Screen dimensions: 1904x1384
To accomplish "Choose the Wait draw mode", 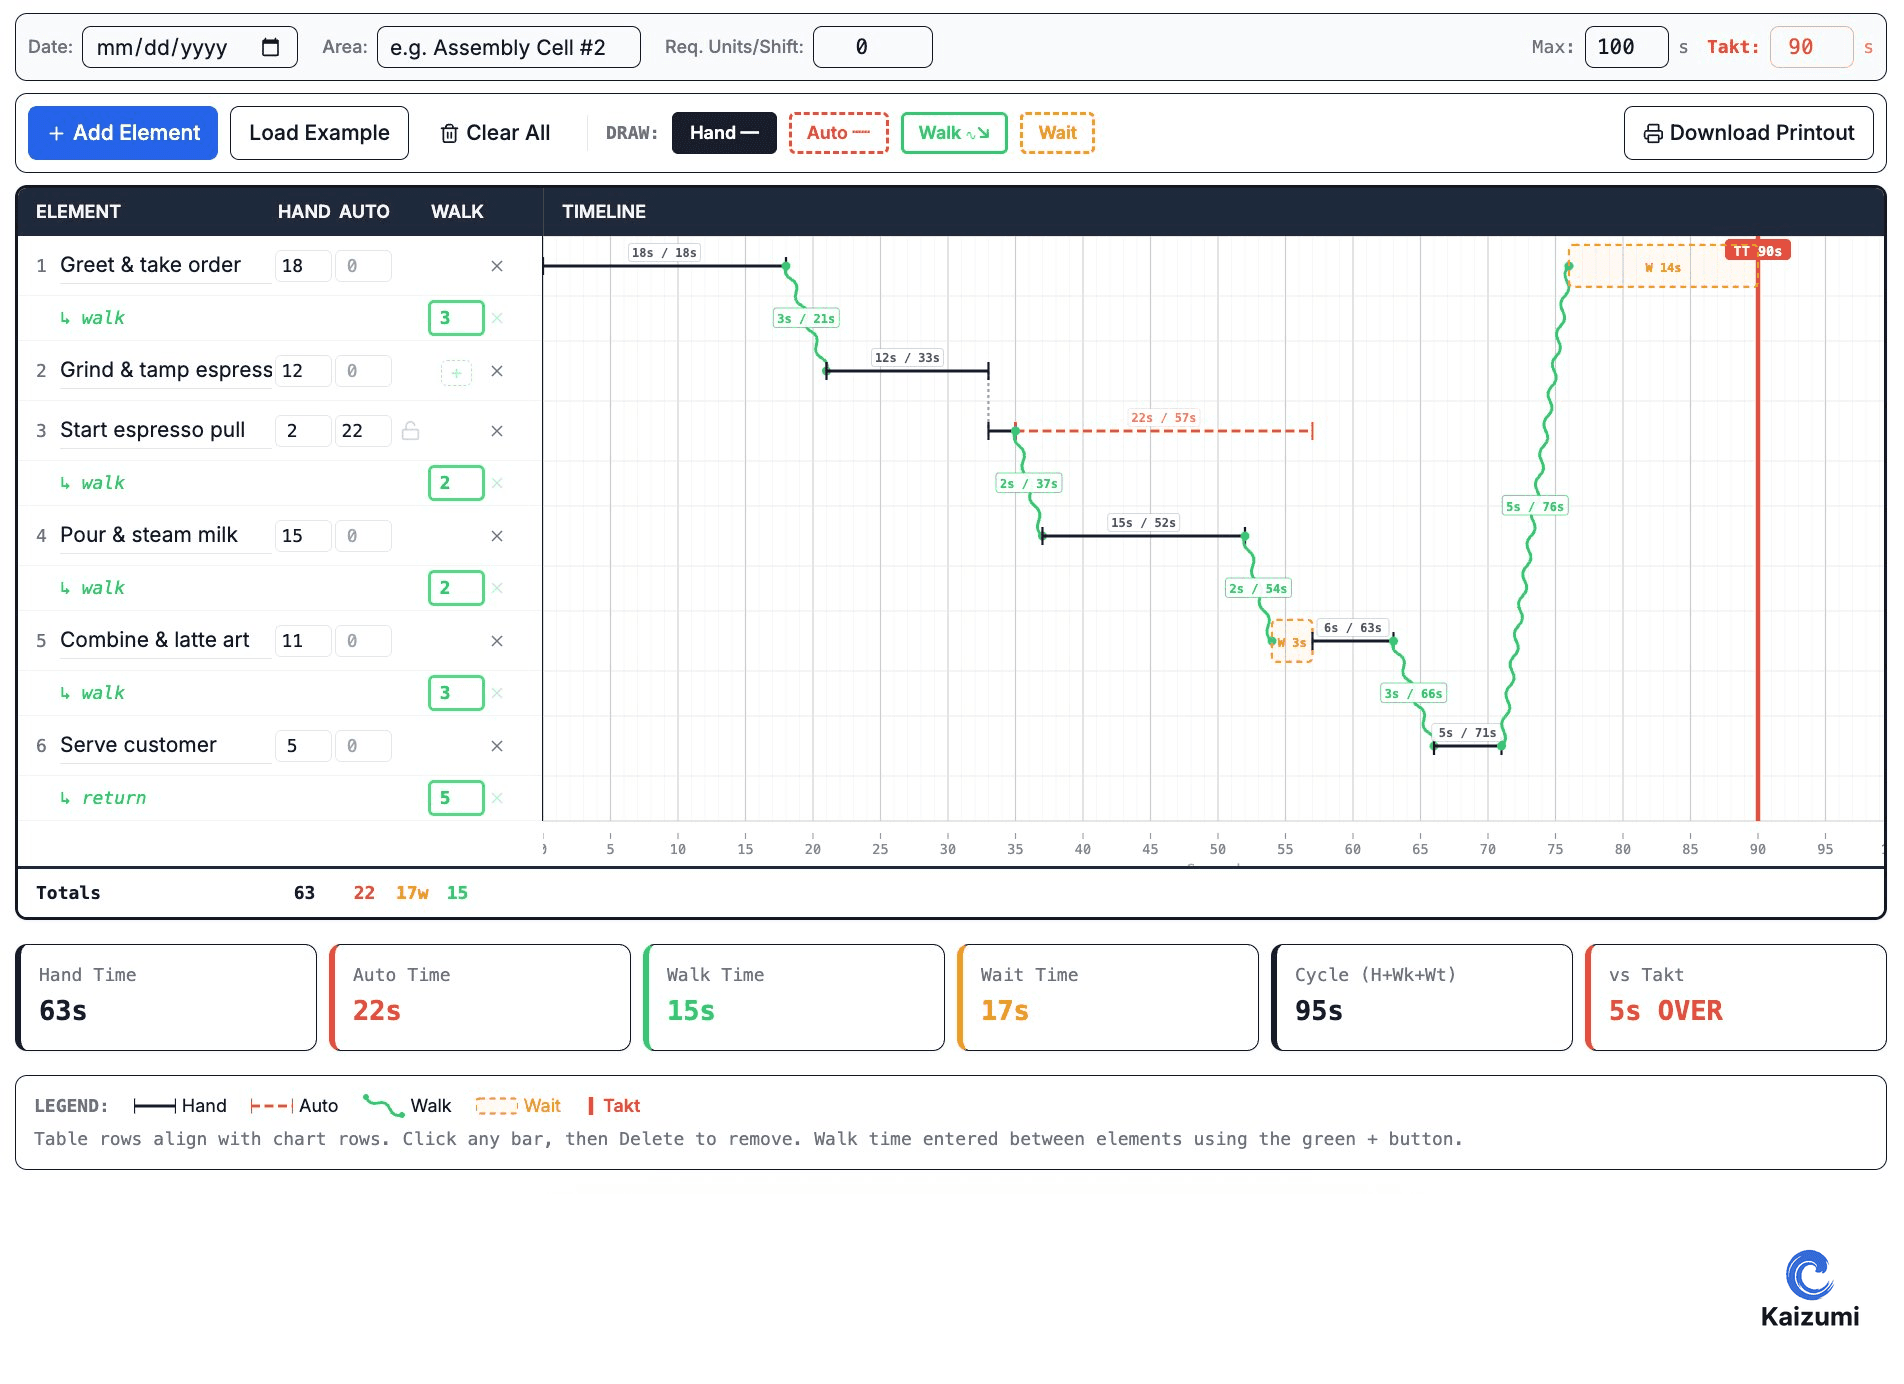I will coord(1057,133).
